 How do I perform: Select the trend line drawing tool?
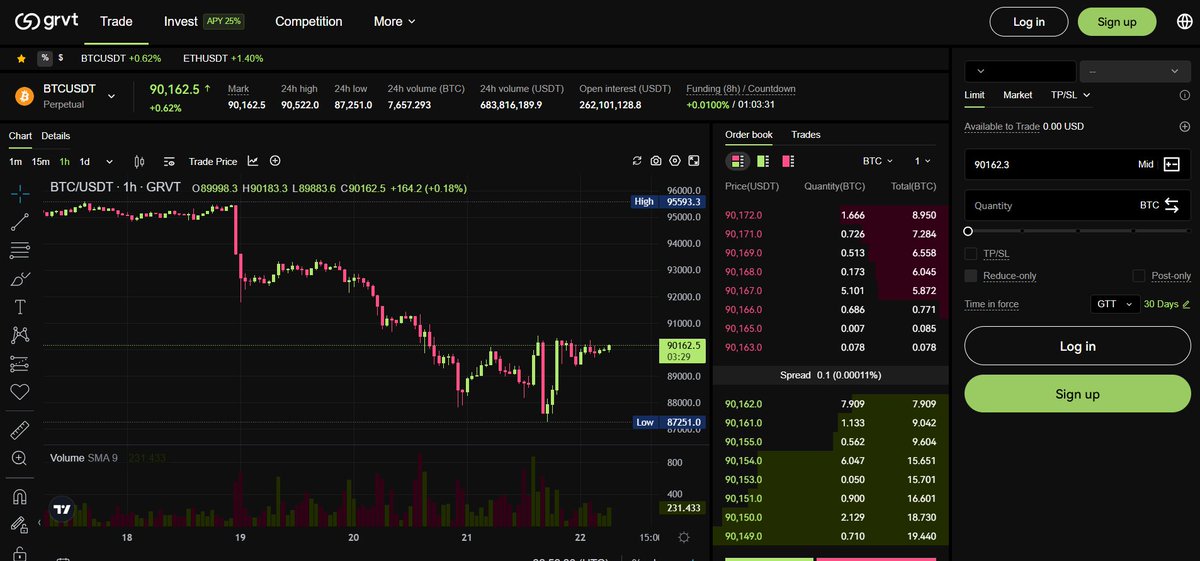pyautogui.click(x=20, y=221)
